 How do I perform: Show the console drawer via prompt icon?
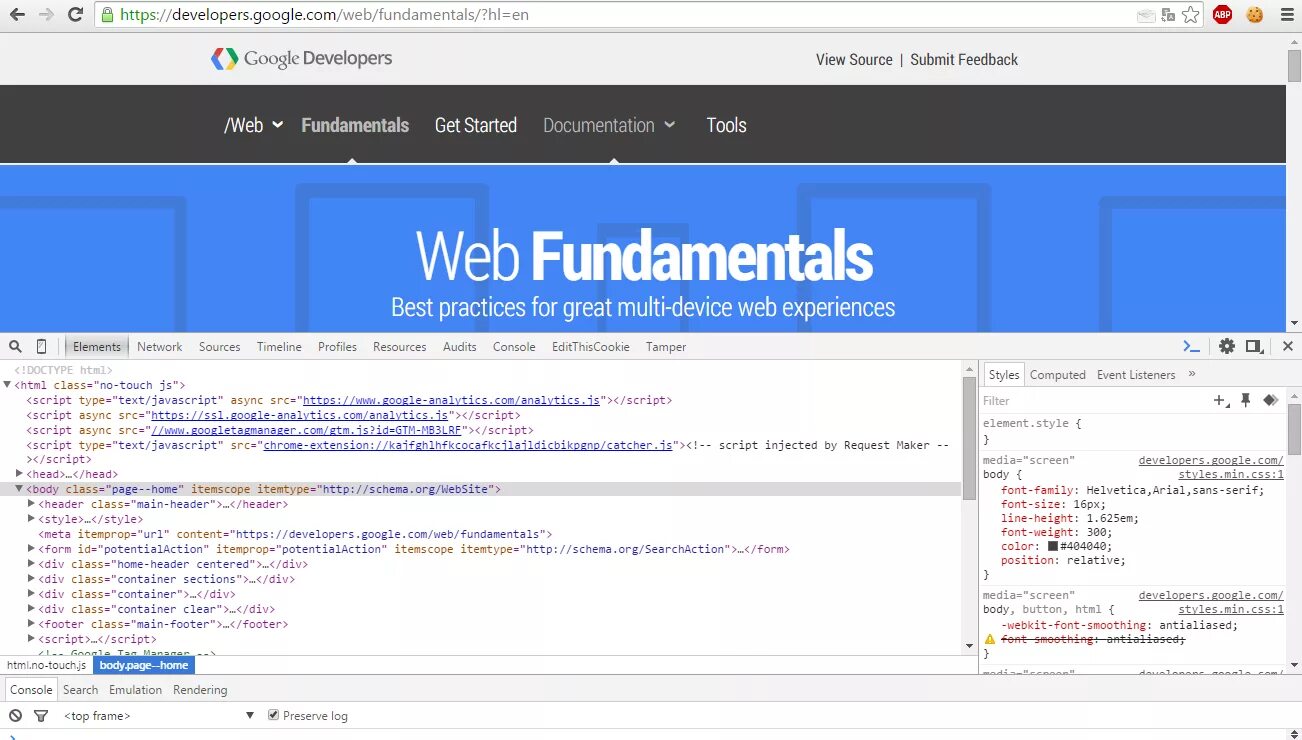[x=1191, y=346]
